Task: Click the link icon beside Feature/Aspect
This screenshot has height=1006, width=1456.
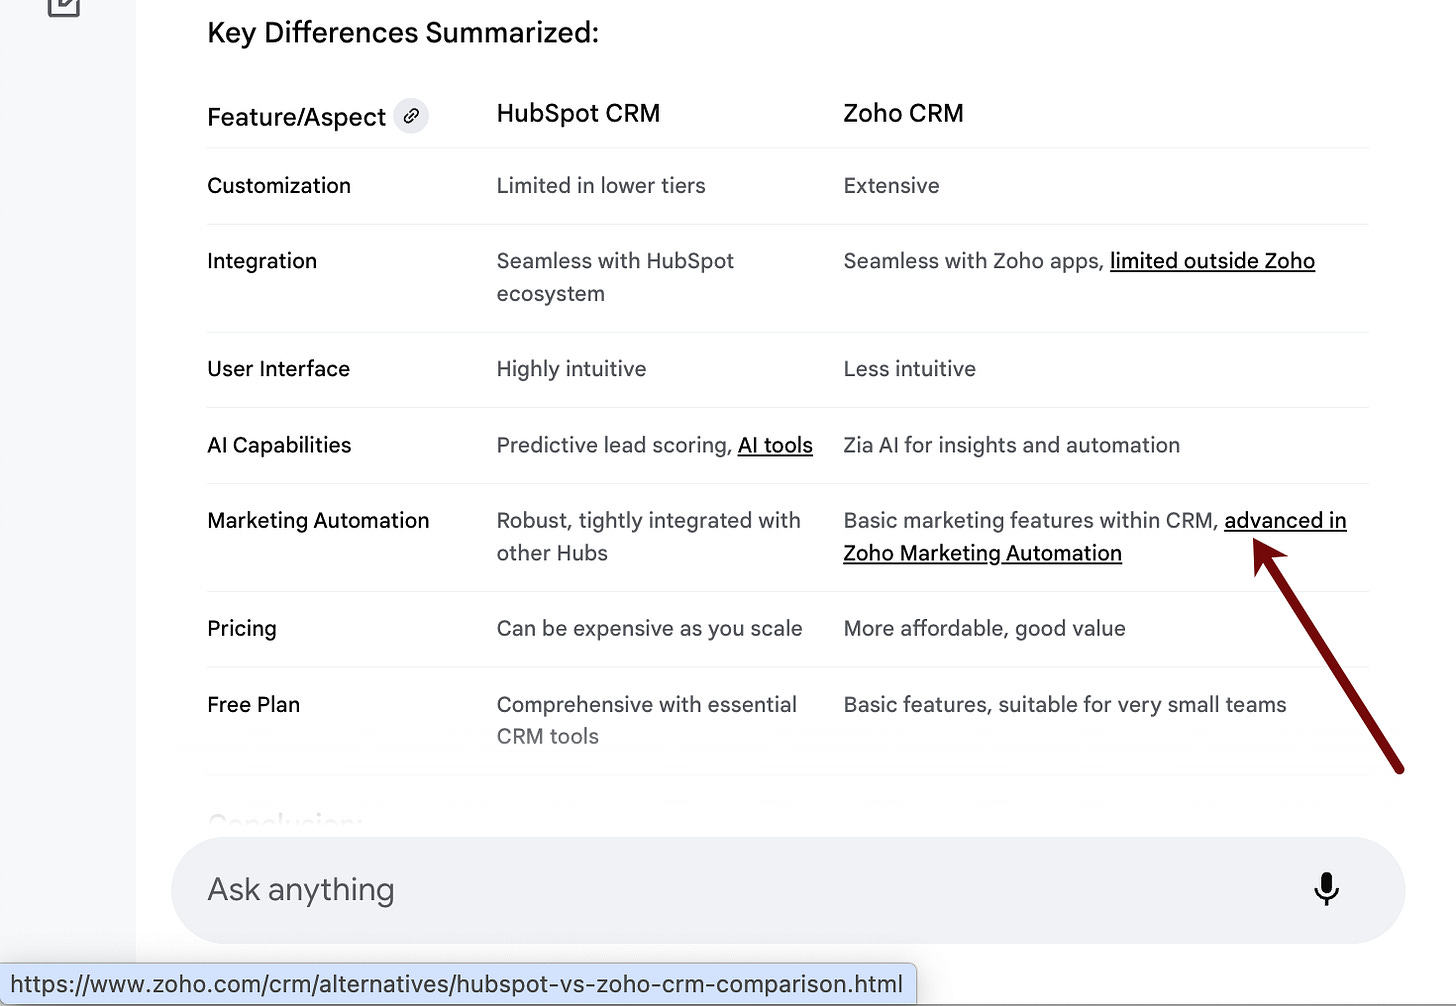Action: pyautogui.click(x=411, y=116)
